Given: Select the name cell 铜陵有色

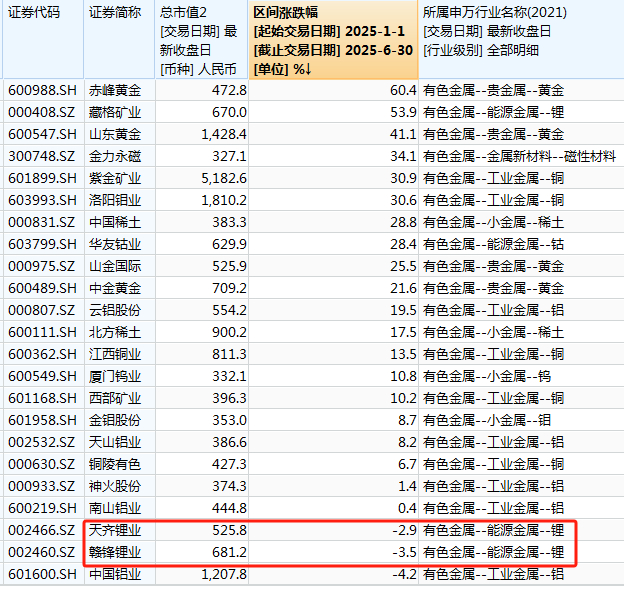Looking at the screenshot, I should [x=115, y=464].
